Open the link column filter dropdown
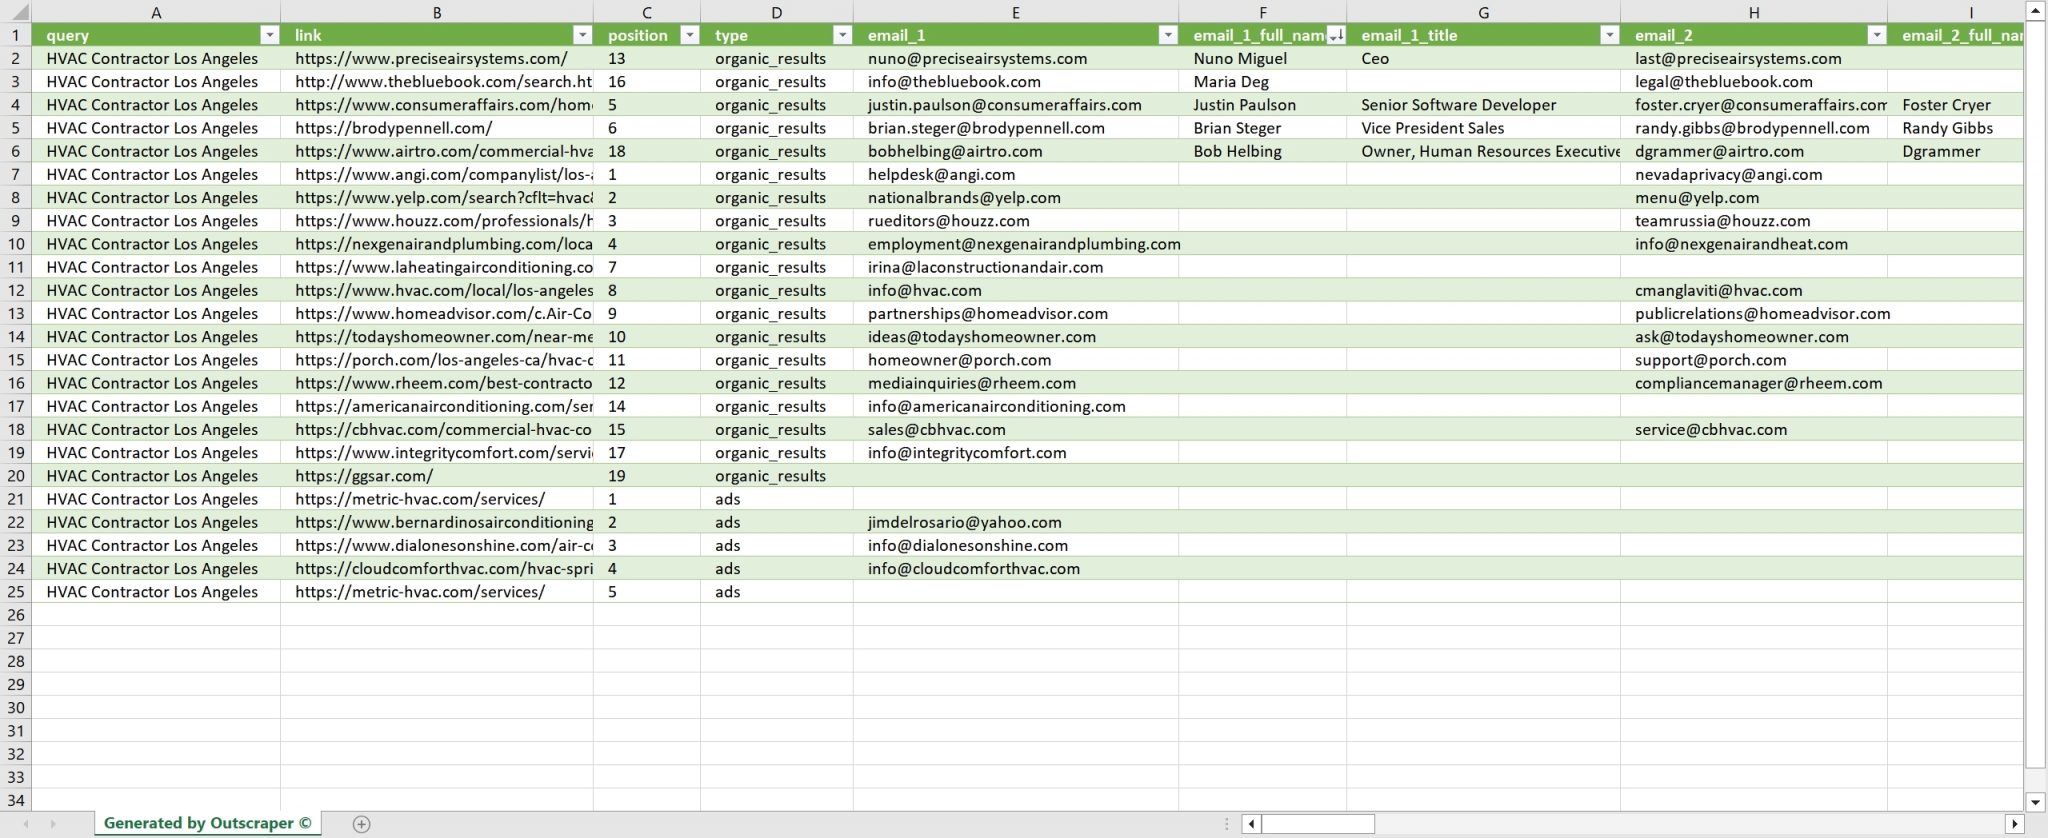 [582, 35]
